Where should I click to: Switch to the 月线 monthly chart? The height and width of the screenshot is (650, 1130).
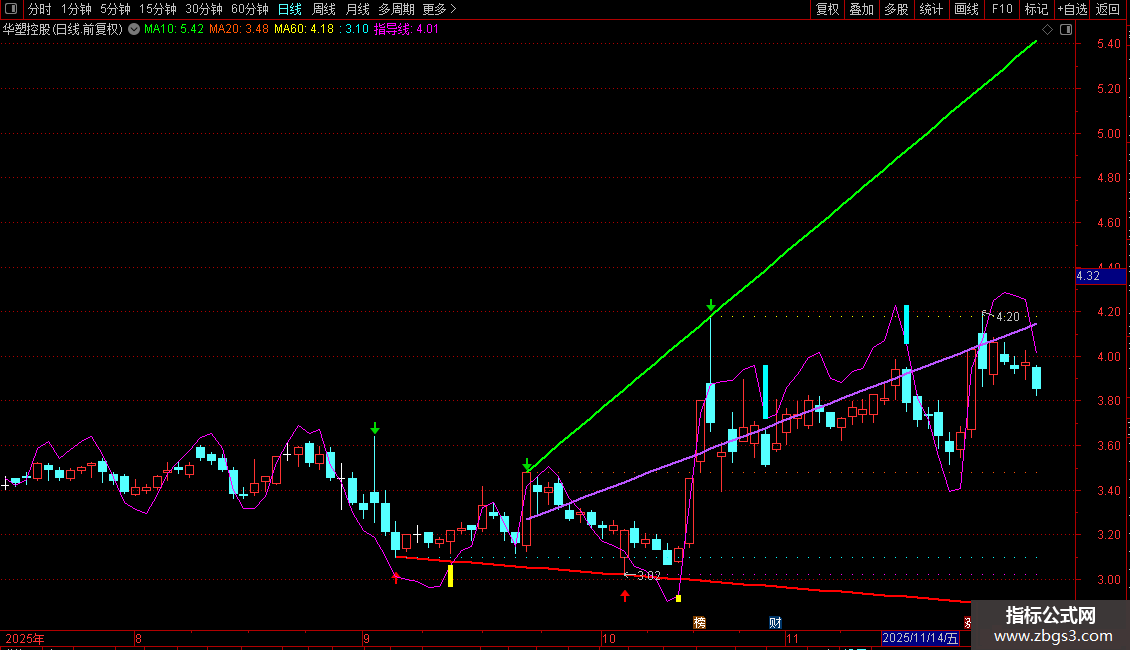point(357,9)
